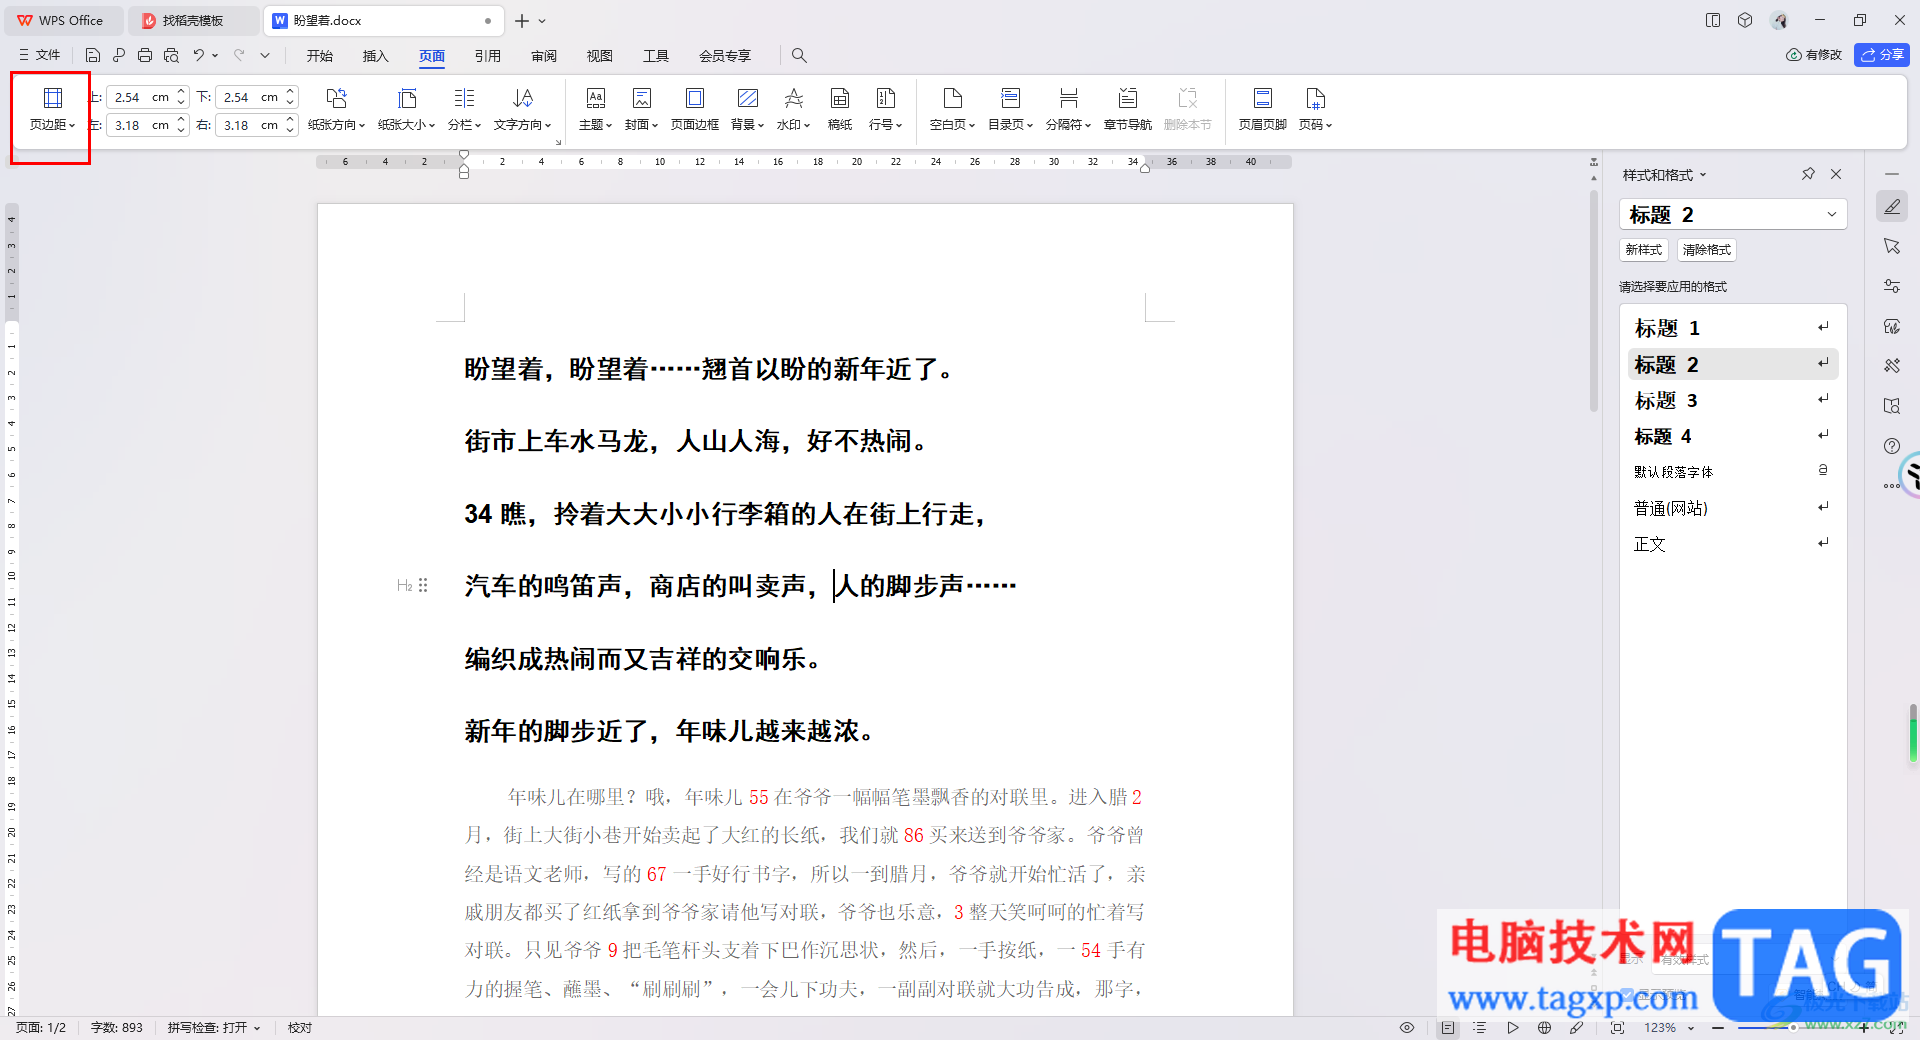This screenshot has width=1920, height=1040.
Task: Pin the 样式和格式 panel
Action: (1808, 174)
